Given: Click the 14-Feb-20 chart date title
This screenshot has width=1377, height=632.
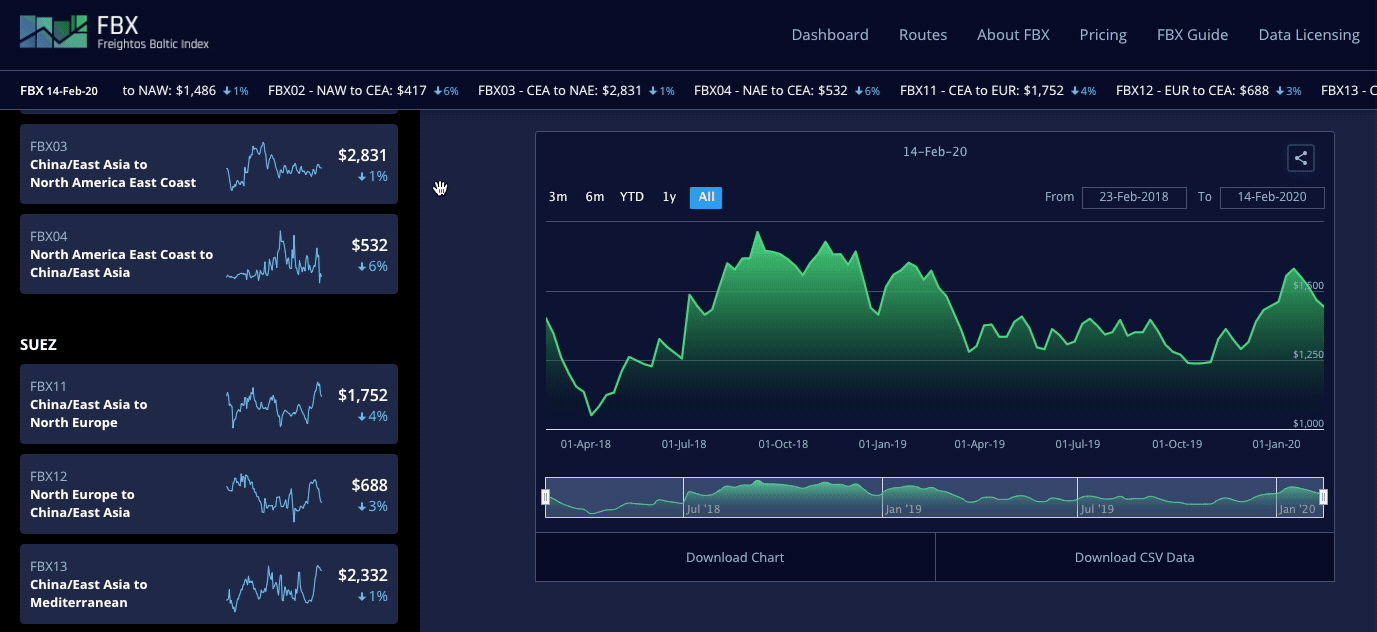Looking at the screenshot, I should tap(935, 152).
